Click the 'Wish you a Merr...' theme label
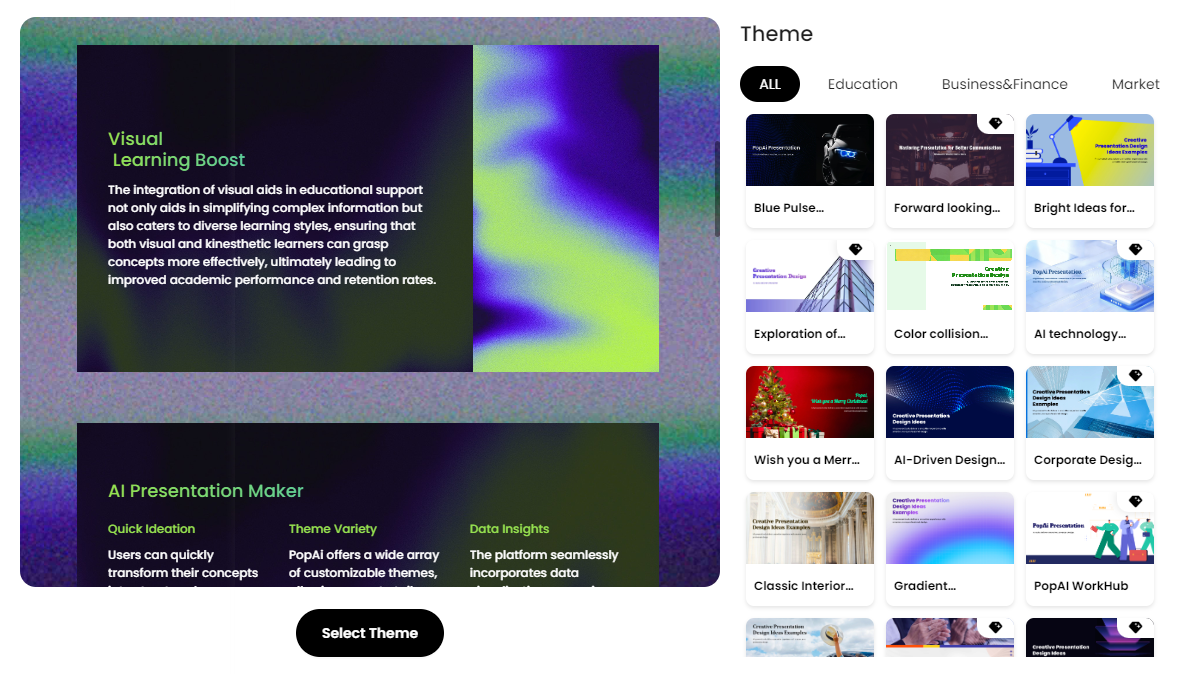This screenshot has height=674, width=1192. pos(807,460)
